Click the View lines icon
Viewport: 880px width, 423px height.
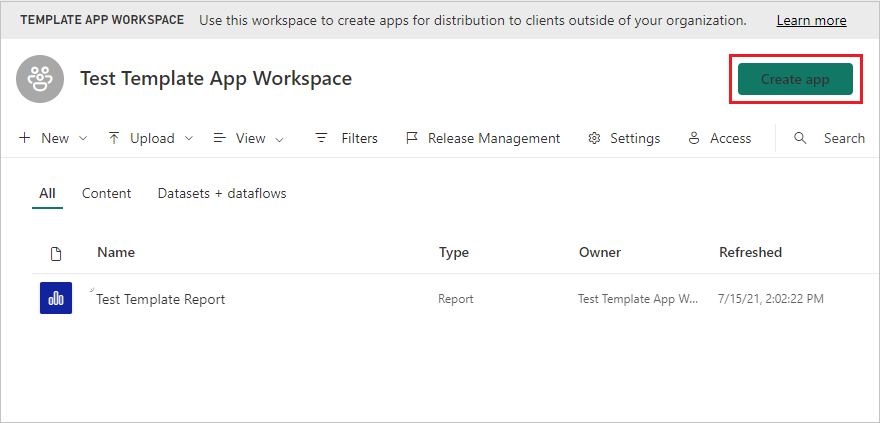point(220,138)
